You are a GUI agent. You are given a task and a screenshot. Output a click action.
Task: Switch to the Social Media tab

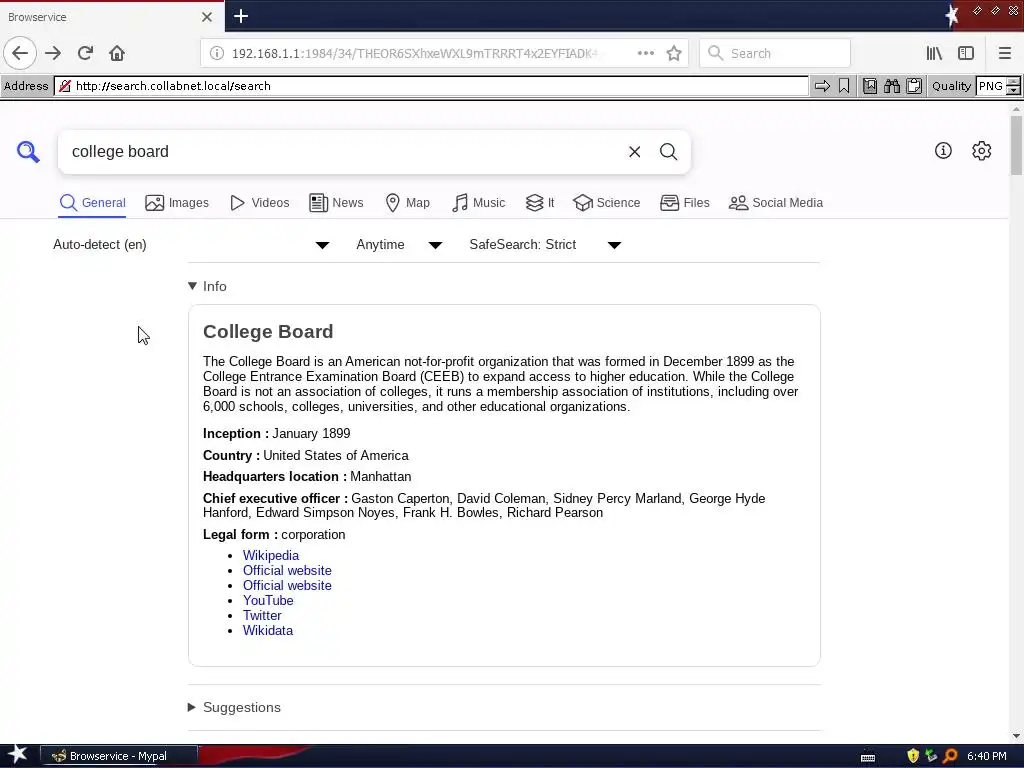(776, 203)
